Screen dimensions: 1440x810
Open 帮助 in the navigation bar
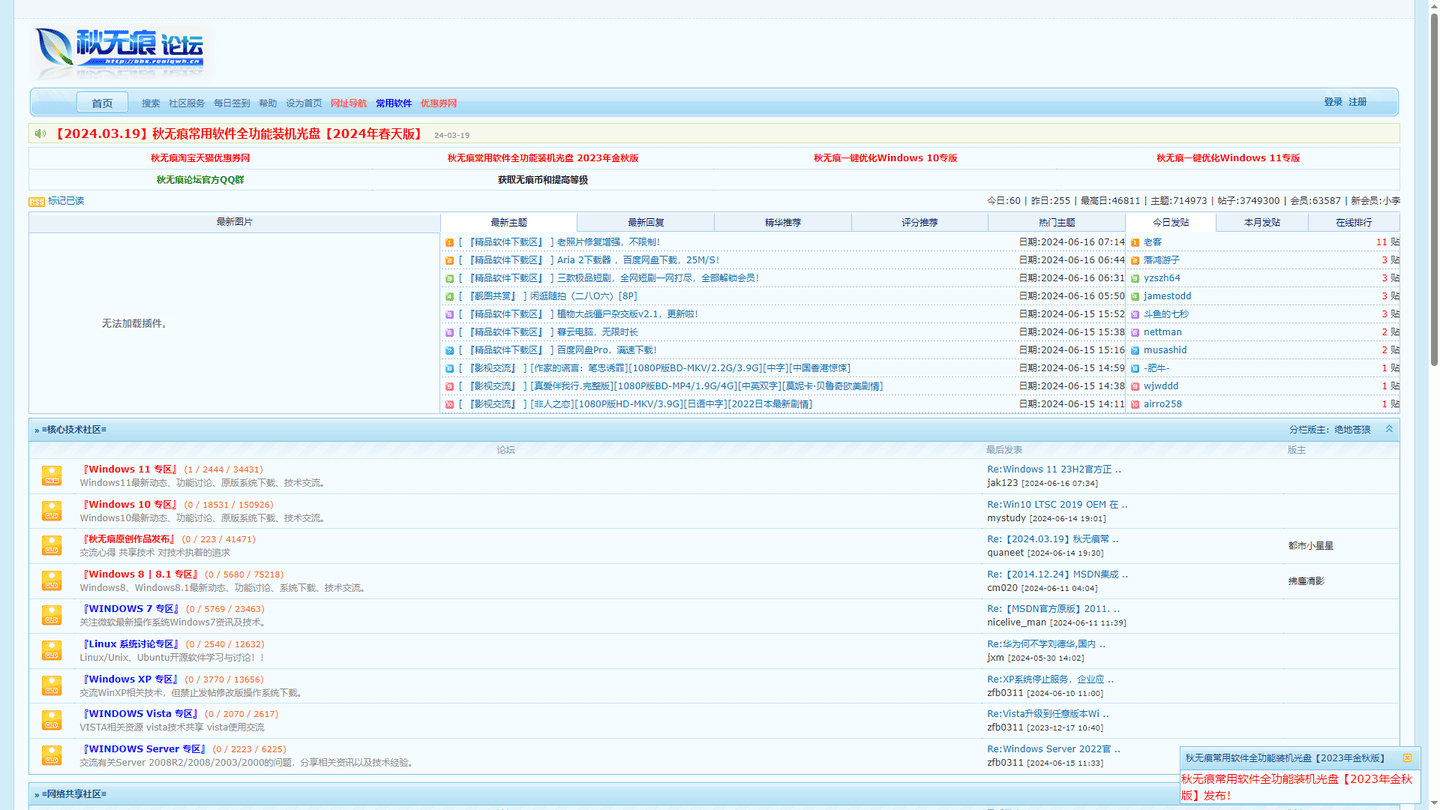click(x=268, y=104)
